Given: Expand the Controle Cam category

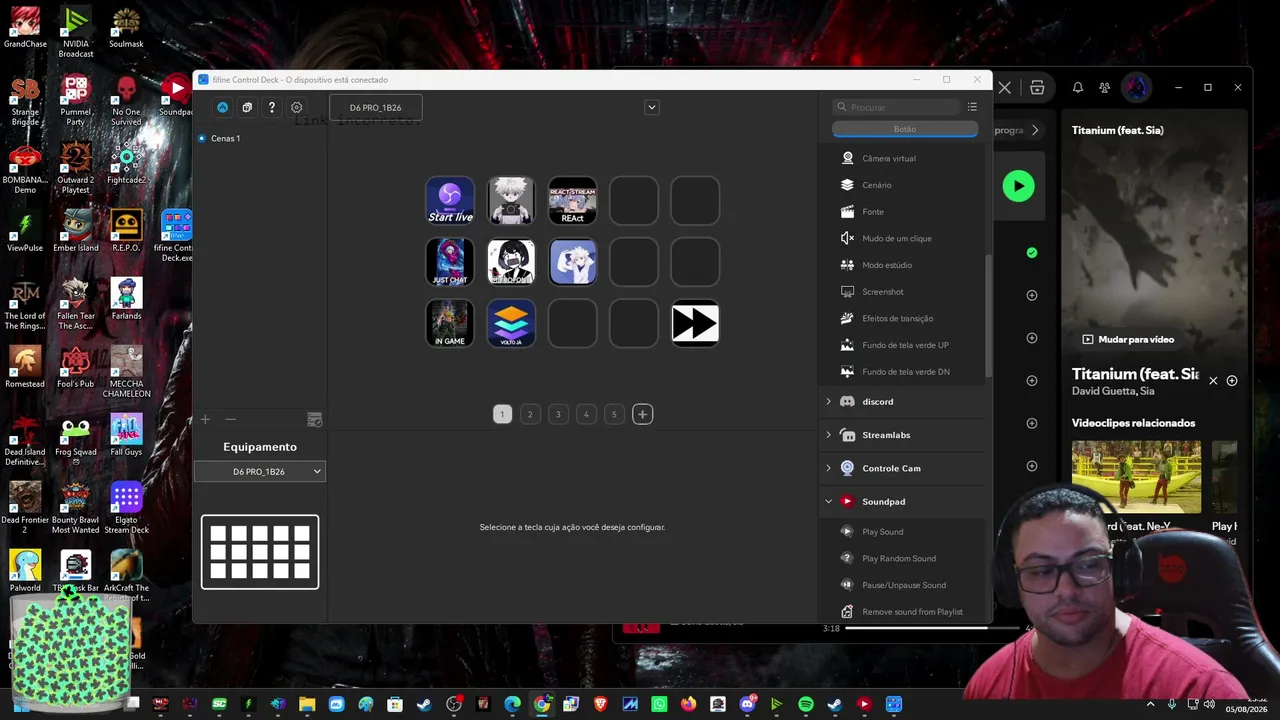Looking at the screenshot, I should [828, 468].
